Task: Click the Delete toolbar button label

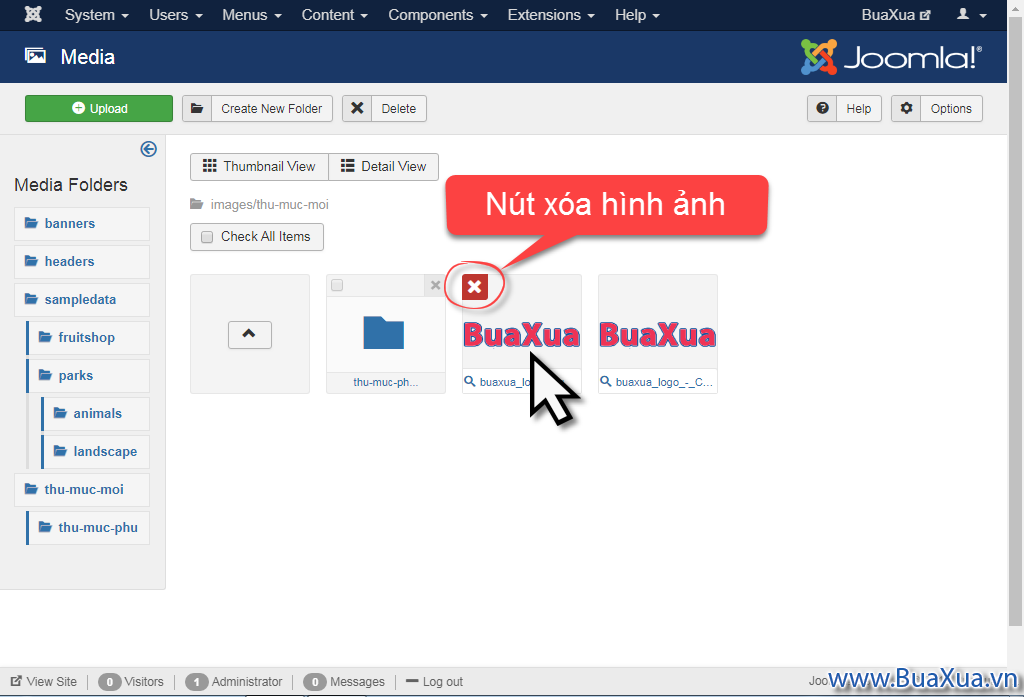Action: coord(399,108)
